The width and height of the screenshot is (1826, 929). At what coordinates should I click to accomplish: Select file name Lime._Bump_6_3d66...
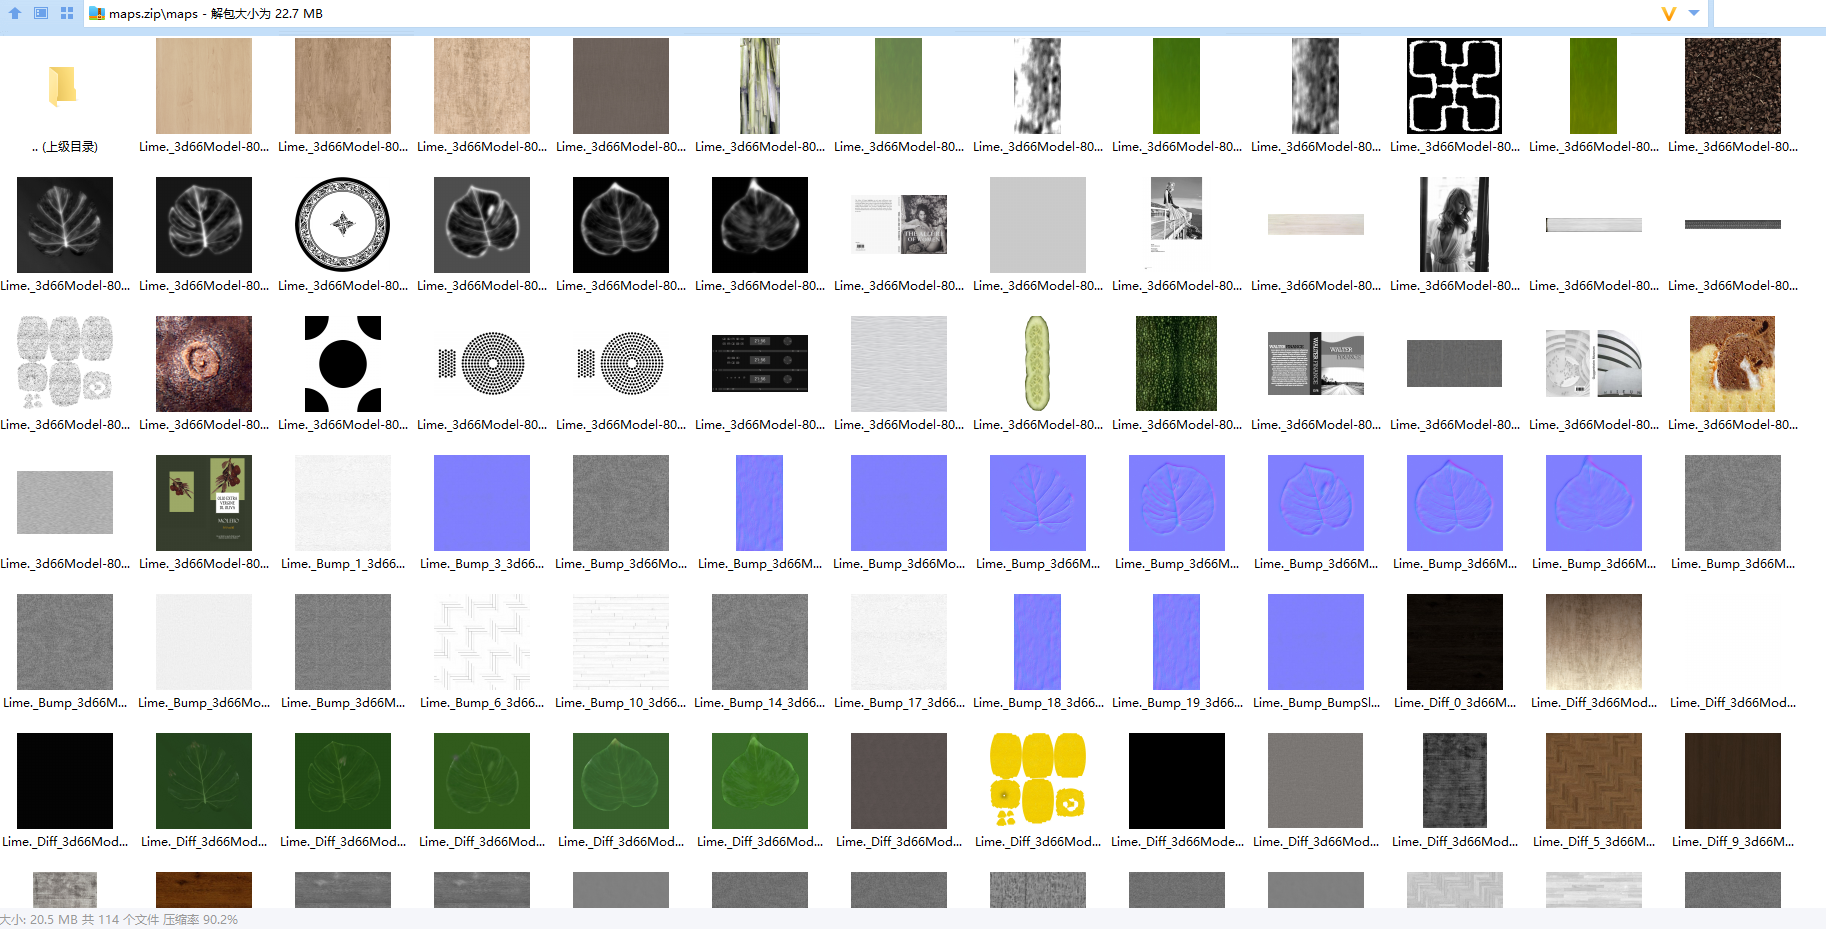point(482,703)
